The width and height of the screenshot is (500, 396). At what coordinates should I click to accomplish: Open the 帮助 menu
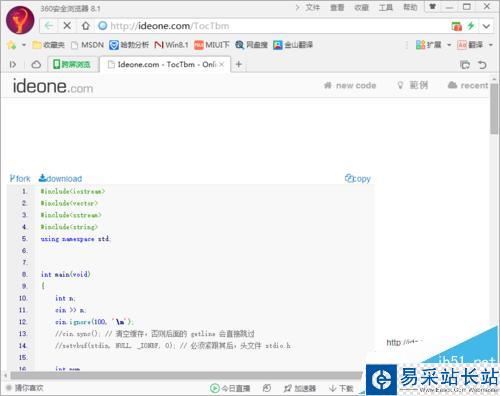click(410, 7)
